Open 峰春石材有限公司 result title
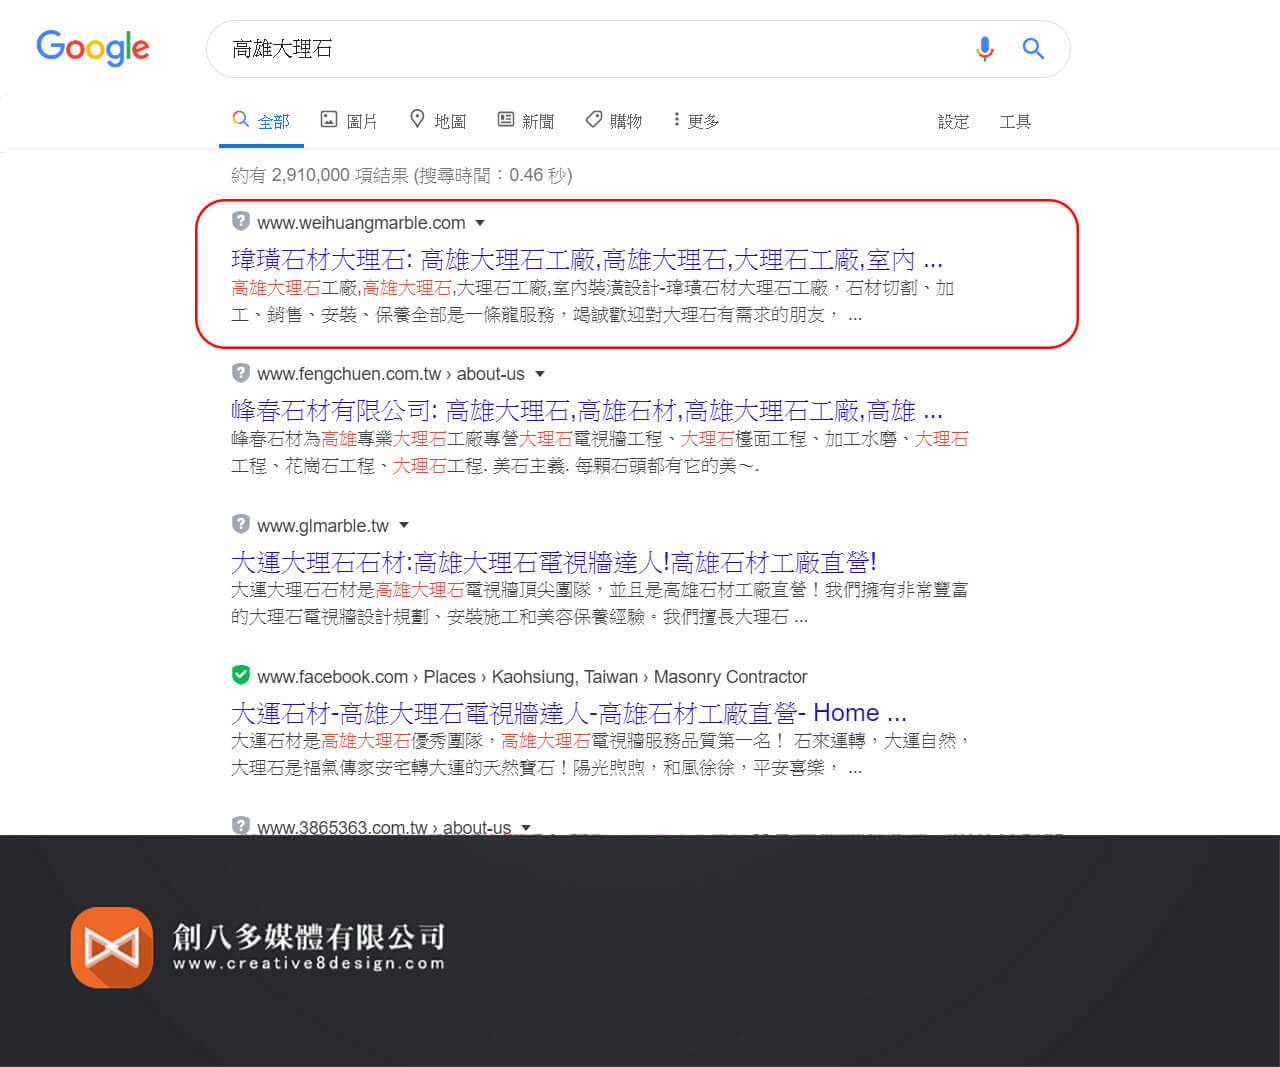1280x1067 pixels. (x=587, y=411)
